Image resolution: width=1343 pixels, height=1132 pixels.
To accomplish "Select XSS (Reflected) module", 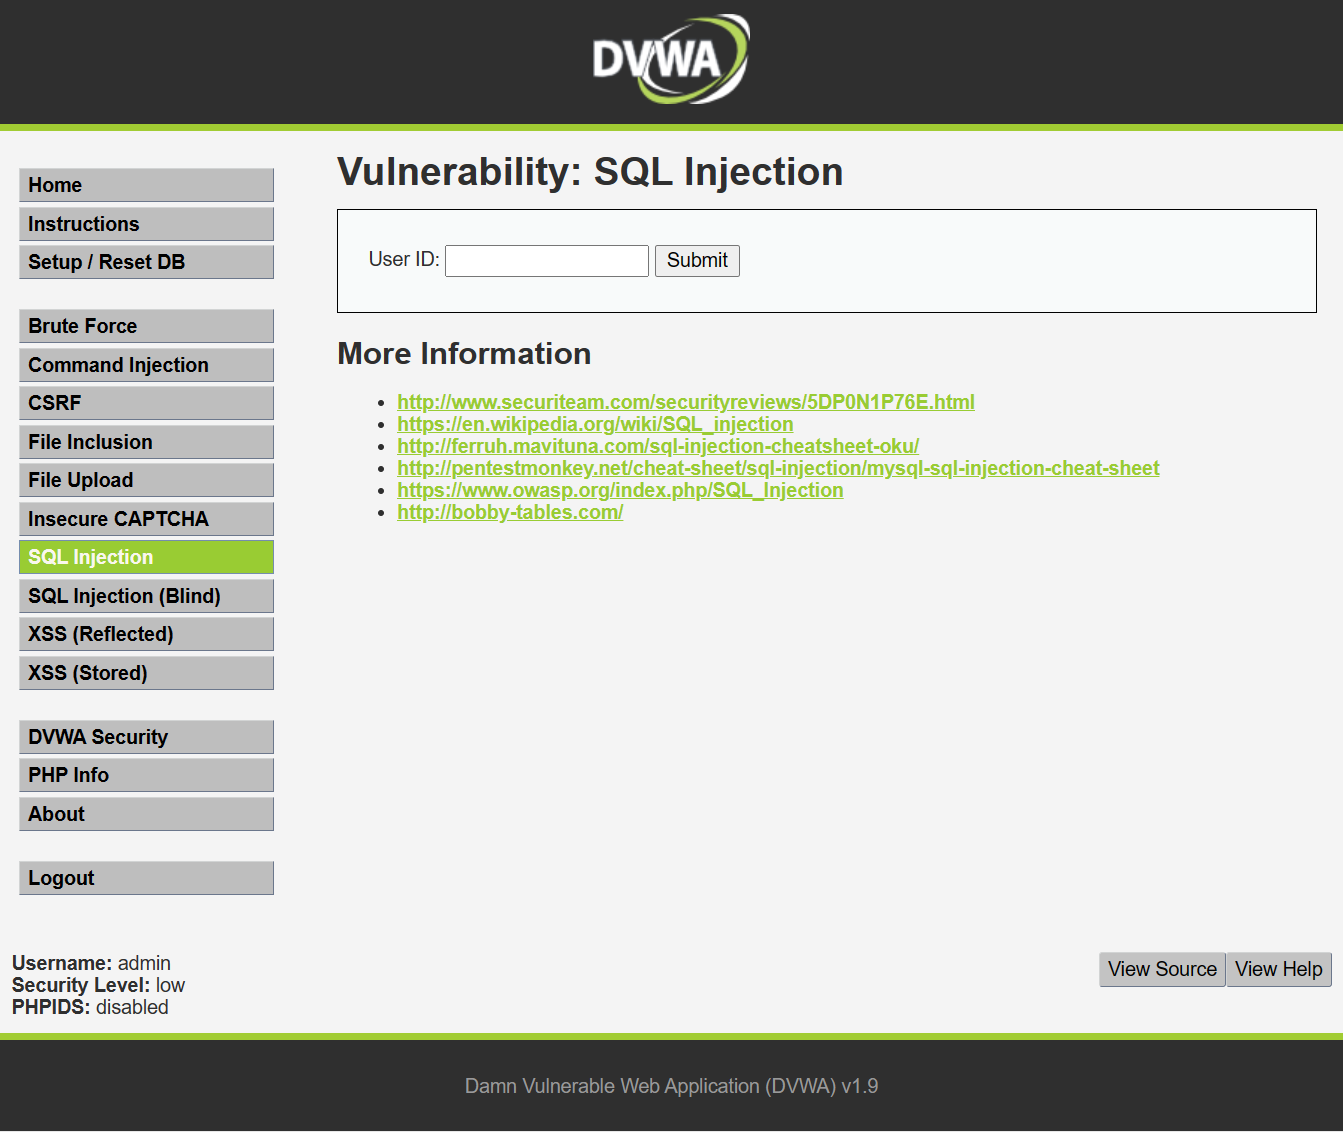I will coord(146,633).
